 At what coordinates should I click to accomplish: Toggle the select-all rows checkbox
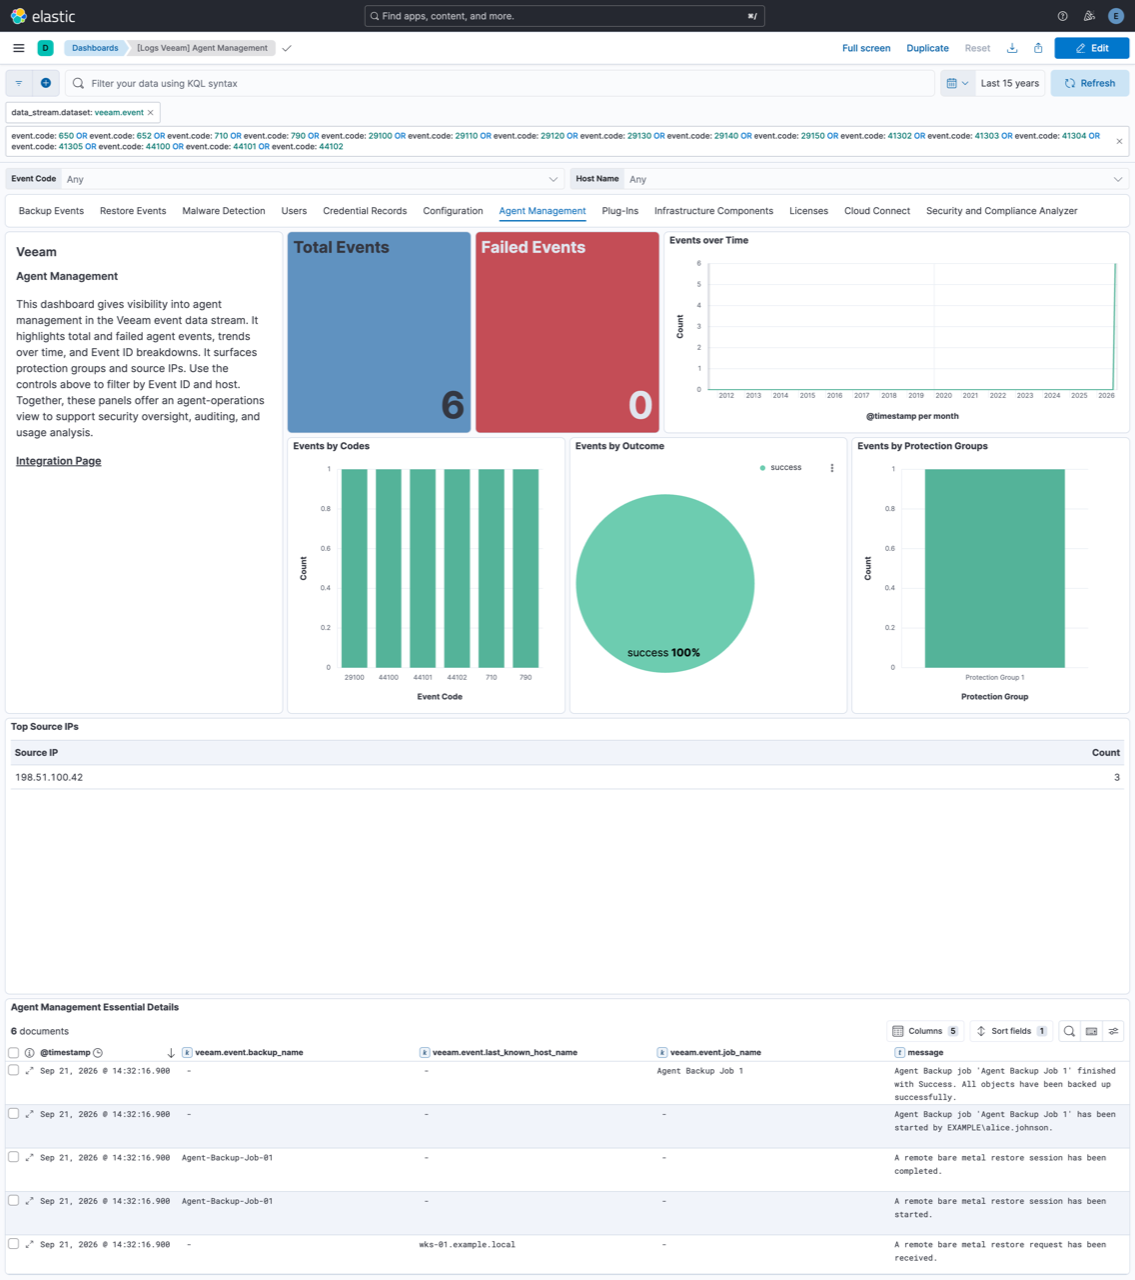(x=13, y=1053)
